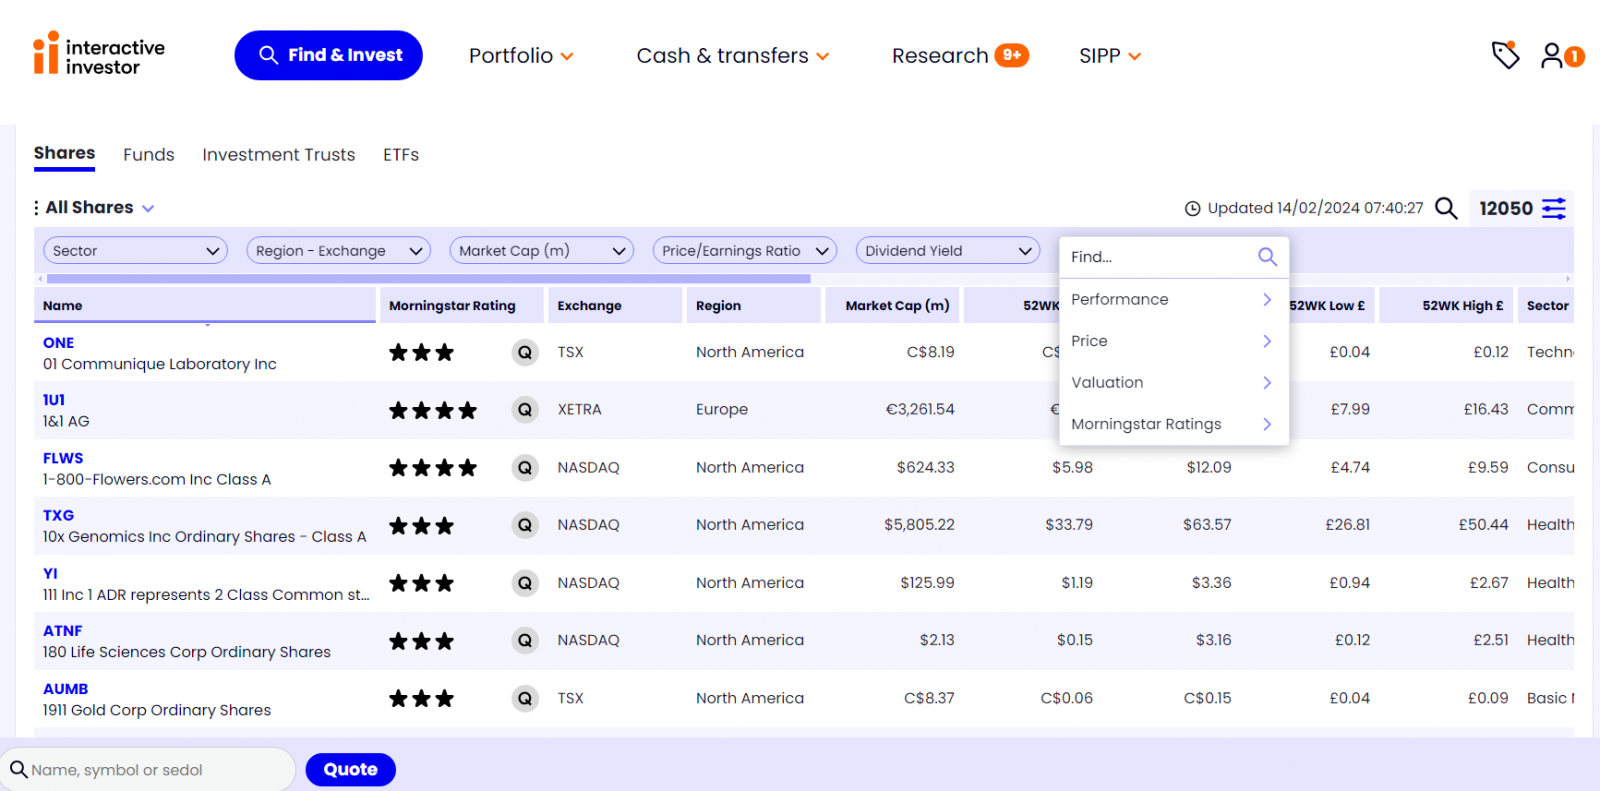1600x791 pixels.
Task: Open the Sector filter dropdown
Action: tap(136, 251)
